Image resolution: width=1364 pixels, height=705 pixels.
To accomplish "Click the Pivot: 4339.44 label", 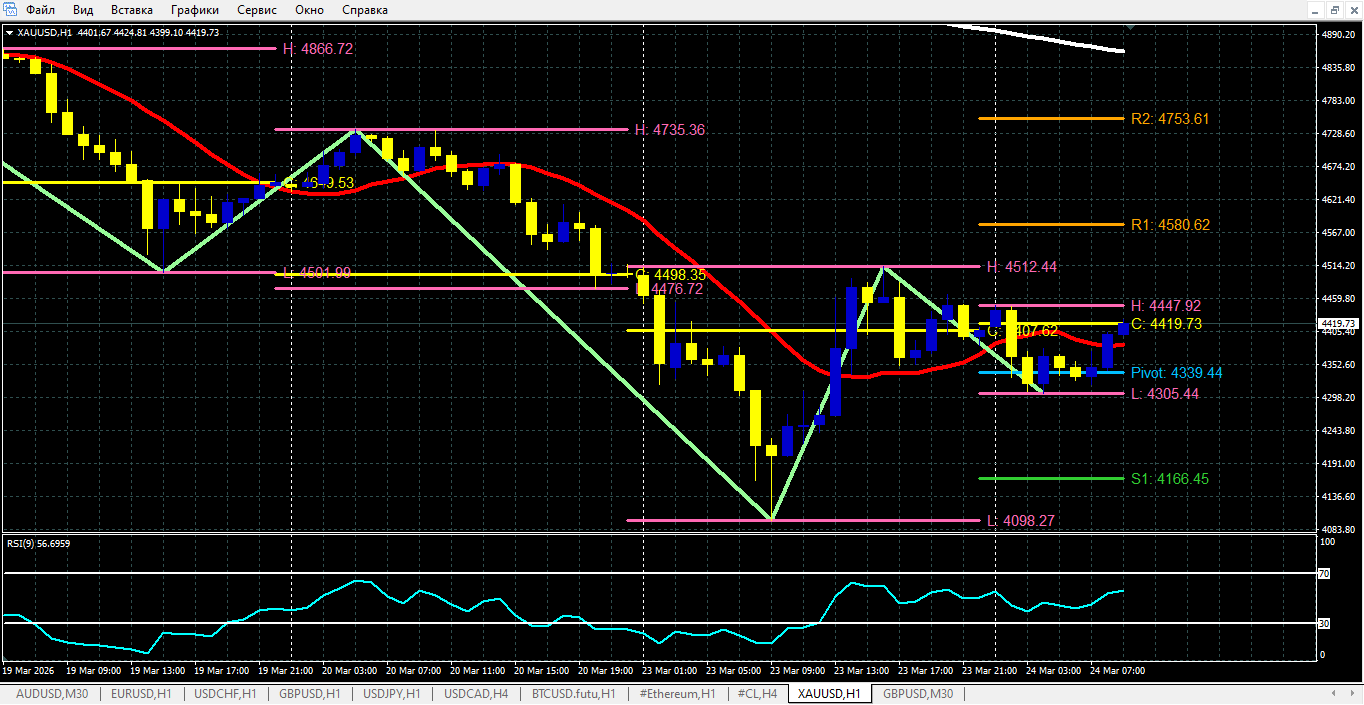I will pos(1176,373).
